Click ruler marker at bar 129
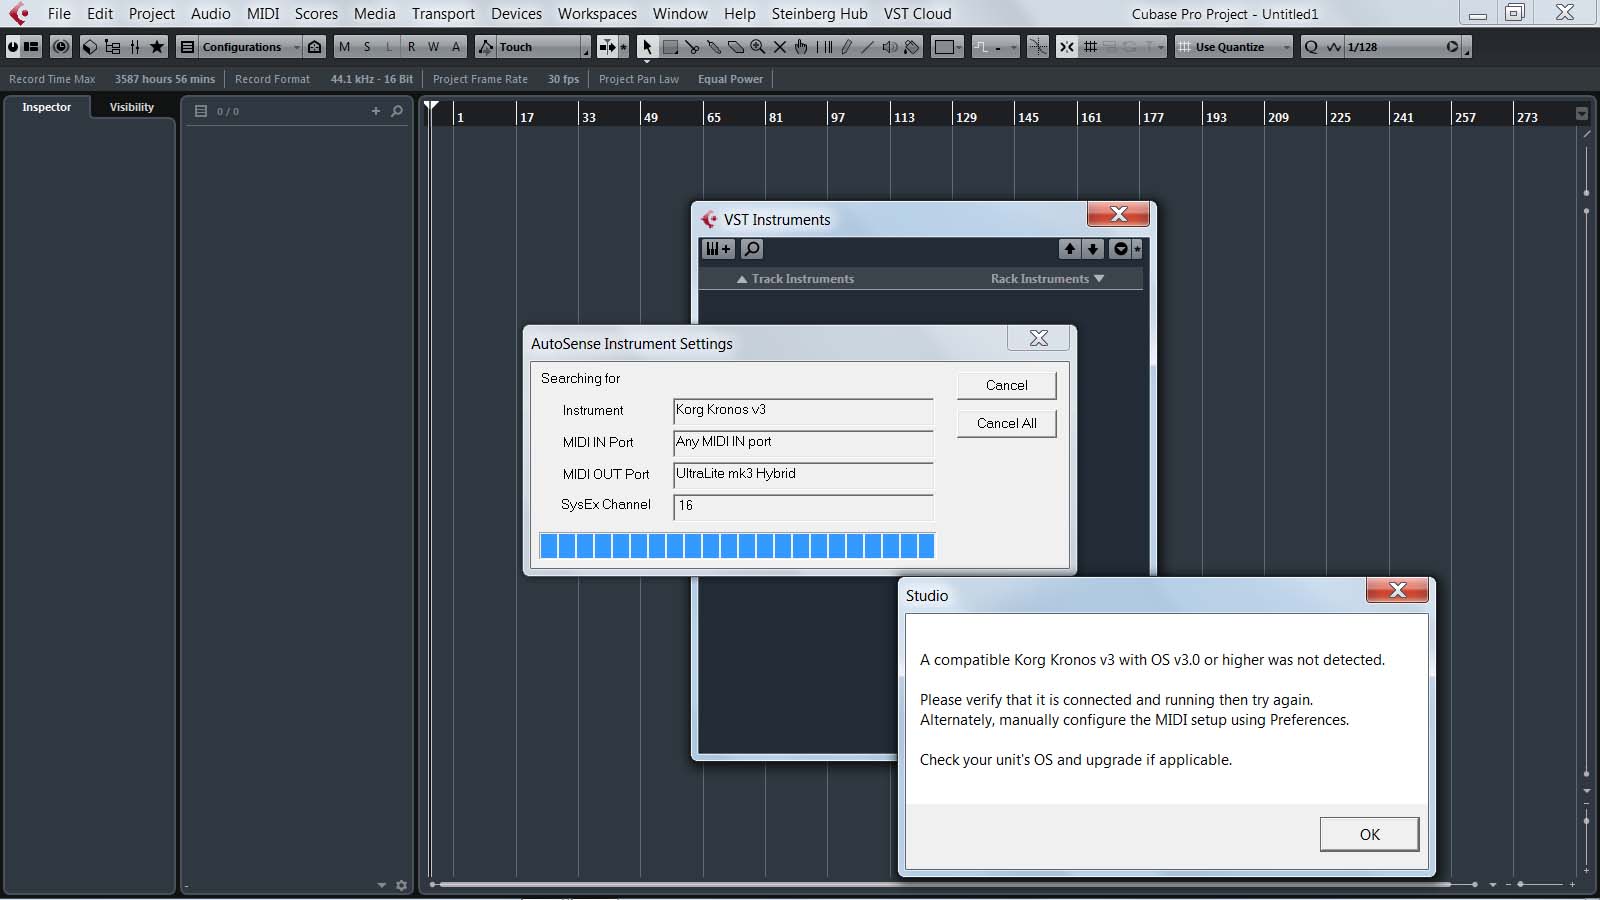Viewport: 1600px width, 900px height. coord(966,117)
